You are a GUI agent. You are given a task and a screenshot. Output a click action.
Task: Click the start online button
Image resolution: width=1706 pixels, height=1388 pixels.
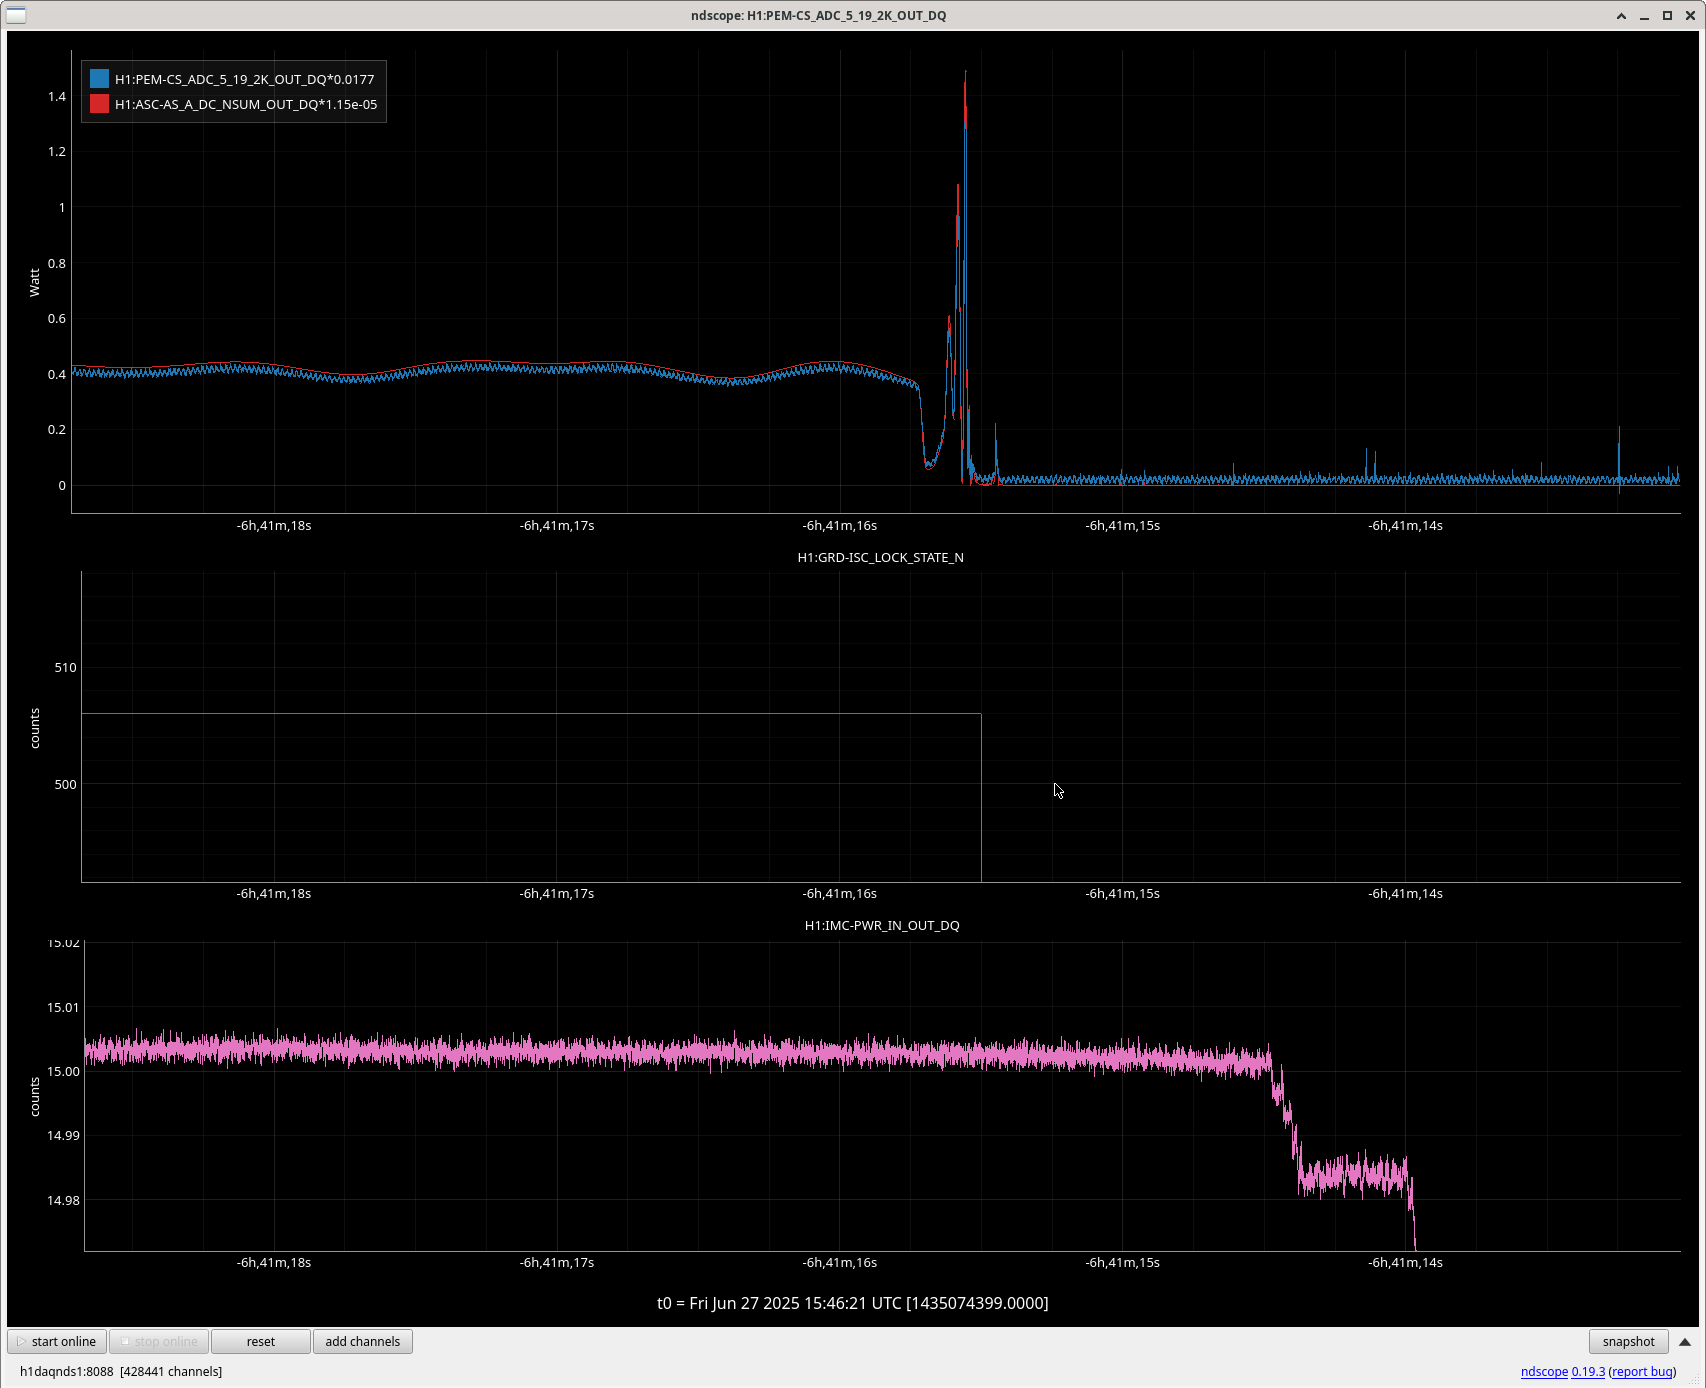pos(57,1341)
